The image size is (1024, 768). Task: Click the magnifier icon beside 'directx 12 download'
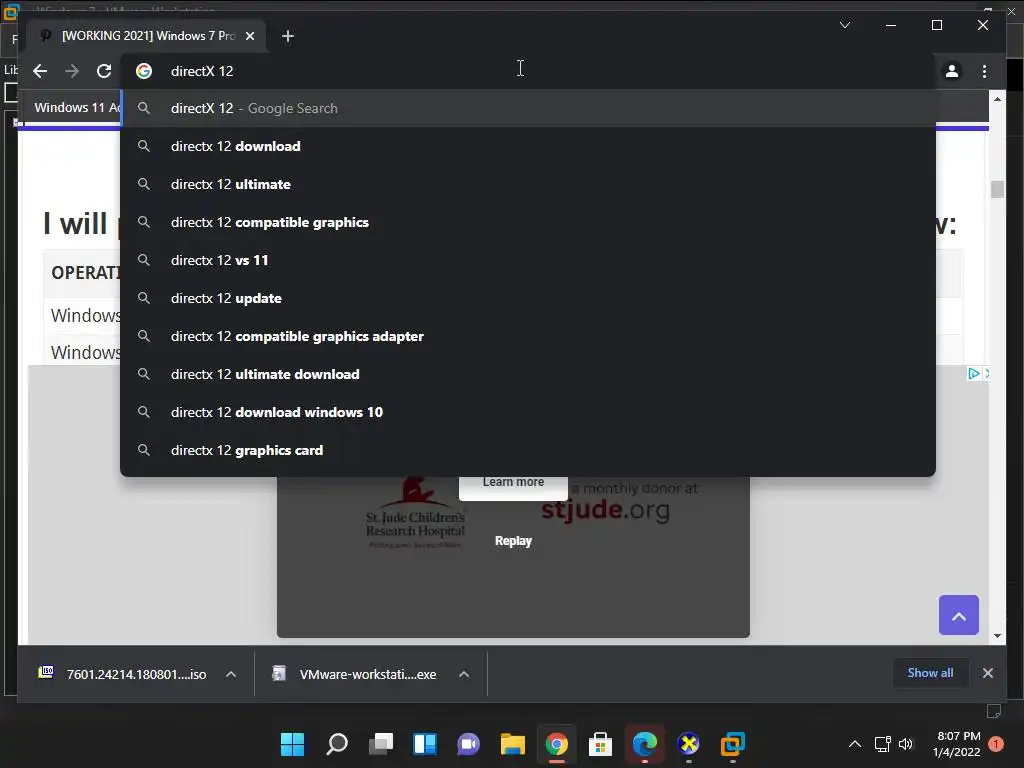144,146
